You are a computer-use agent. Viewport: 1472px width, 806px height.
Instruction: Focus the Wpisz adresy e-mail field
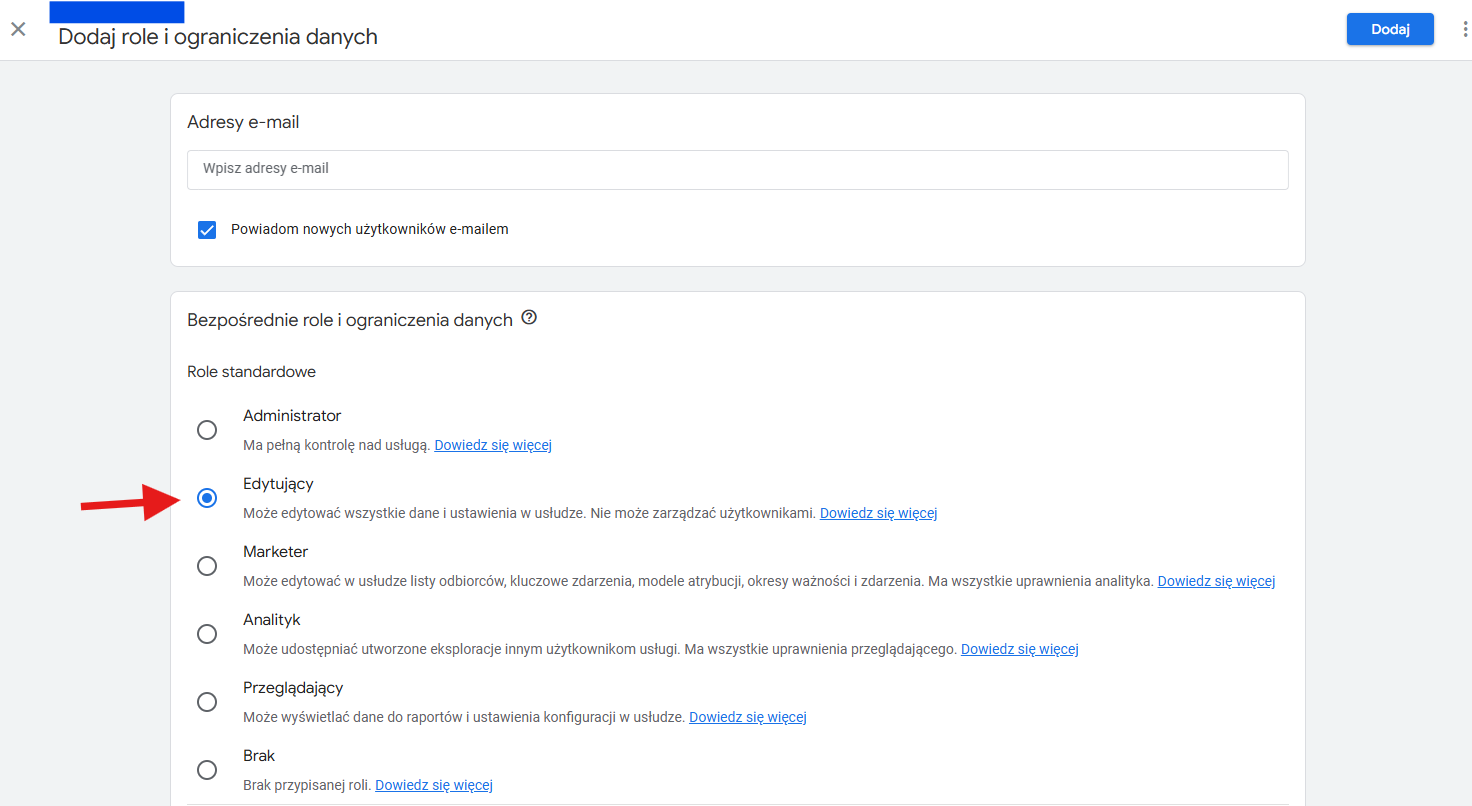(x=737, y=169)
